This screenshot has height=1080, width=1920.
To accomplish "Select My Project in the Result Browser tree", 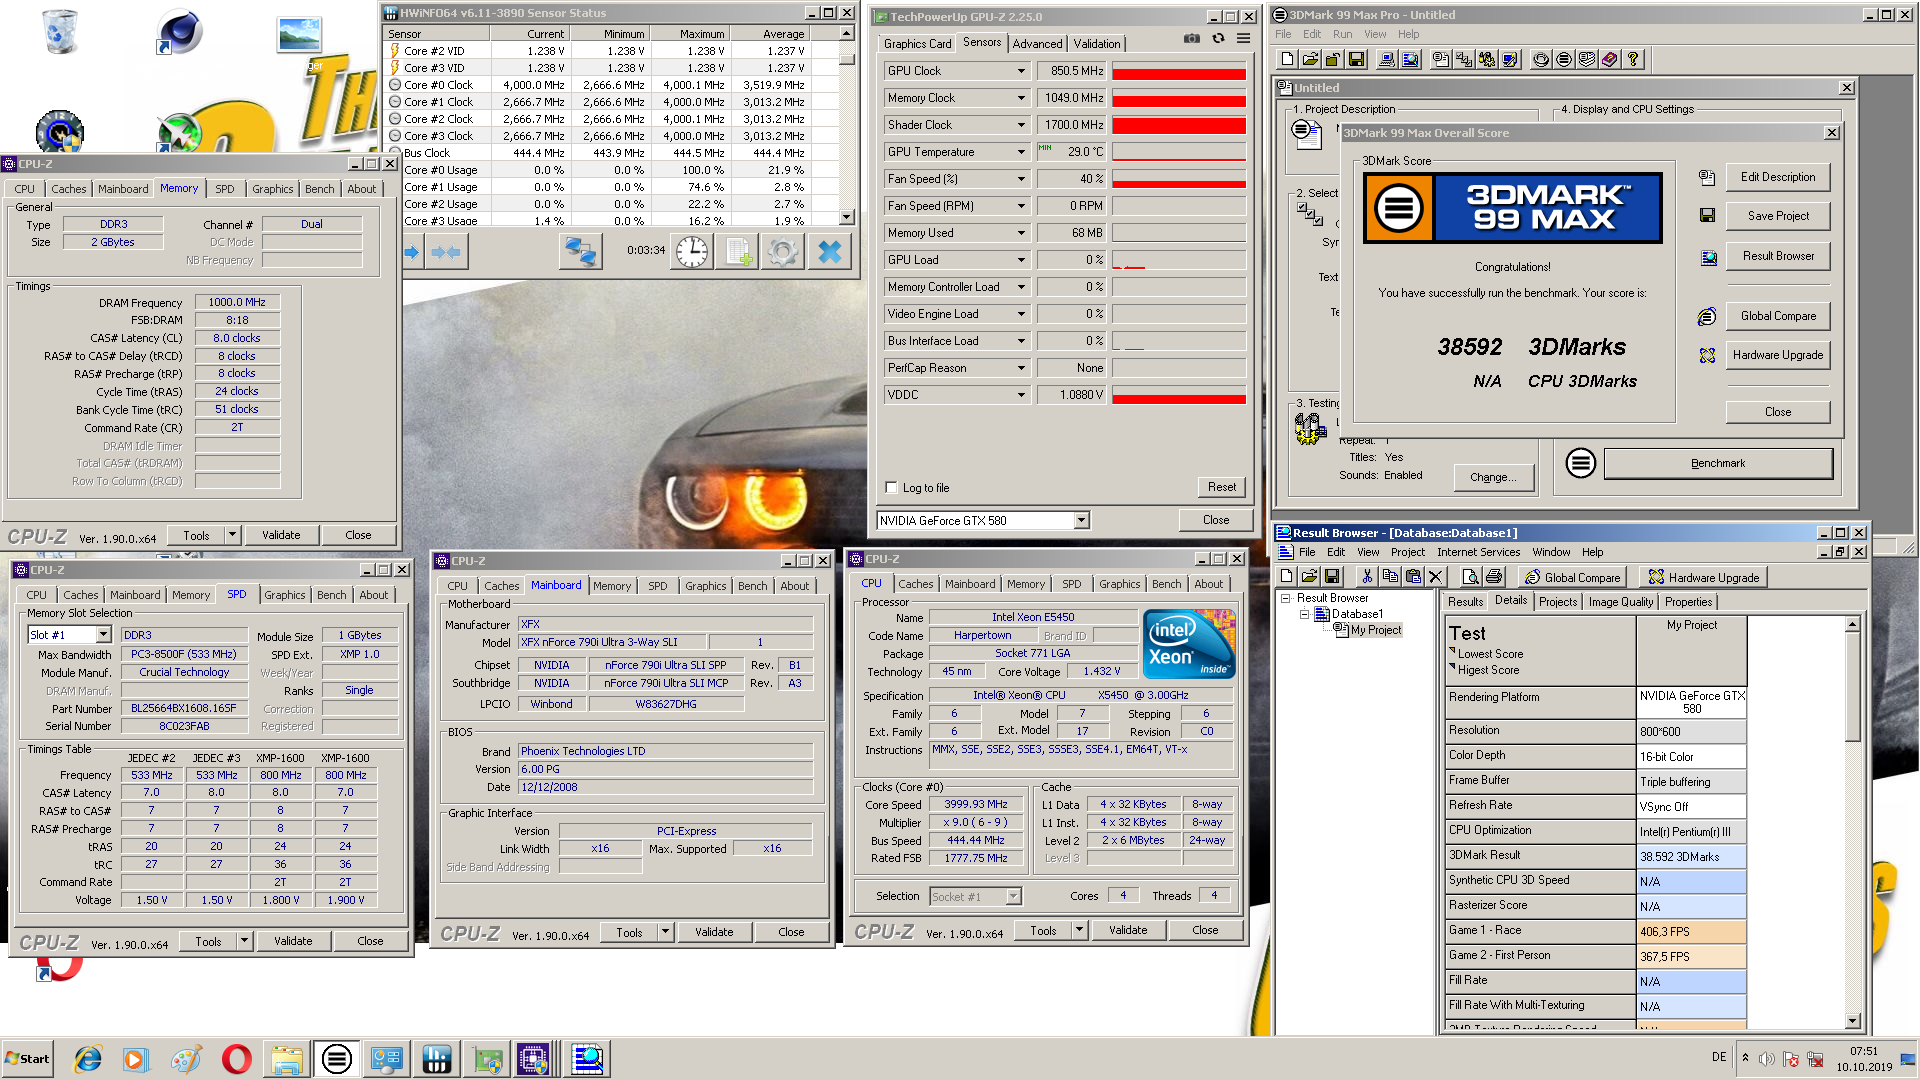I will tap(1375, 630).
